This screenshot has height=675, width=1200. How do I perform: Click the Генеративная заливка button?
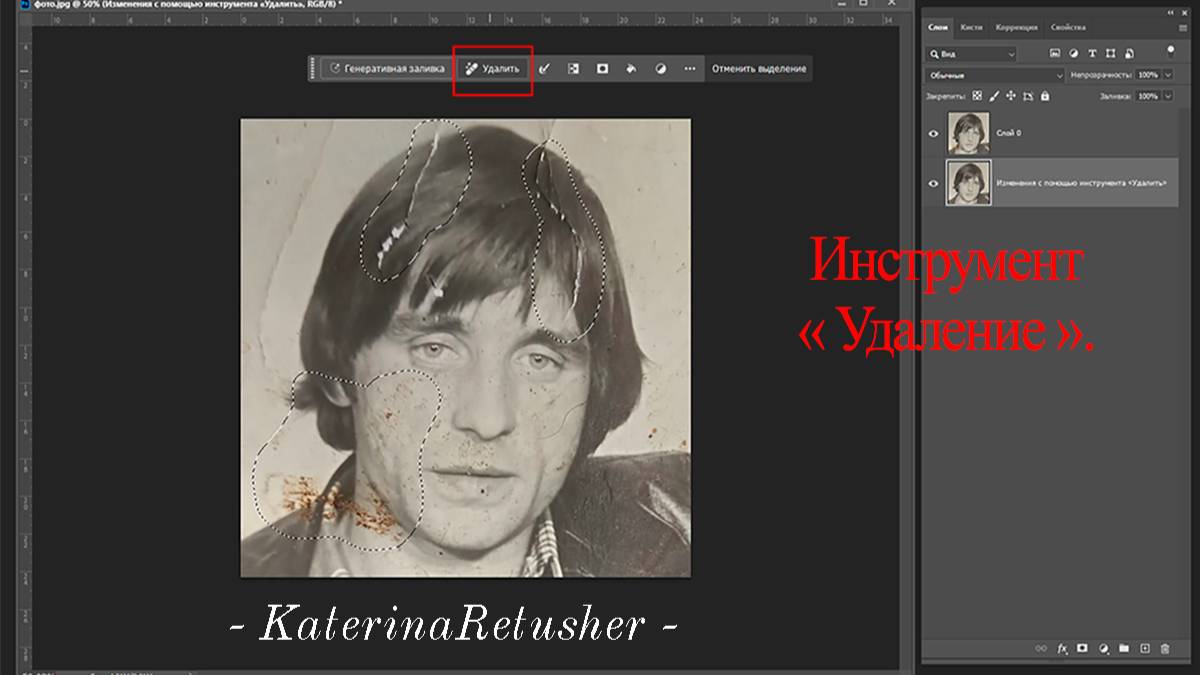pos(386,69)
